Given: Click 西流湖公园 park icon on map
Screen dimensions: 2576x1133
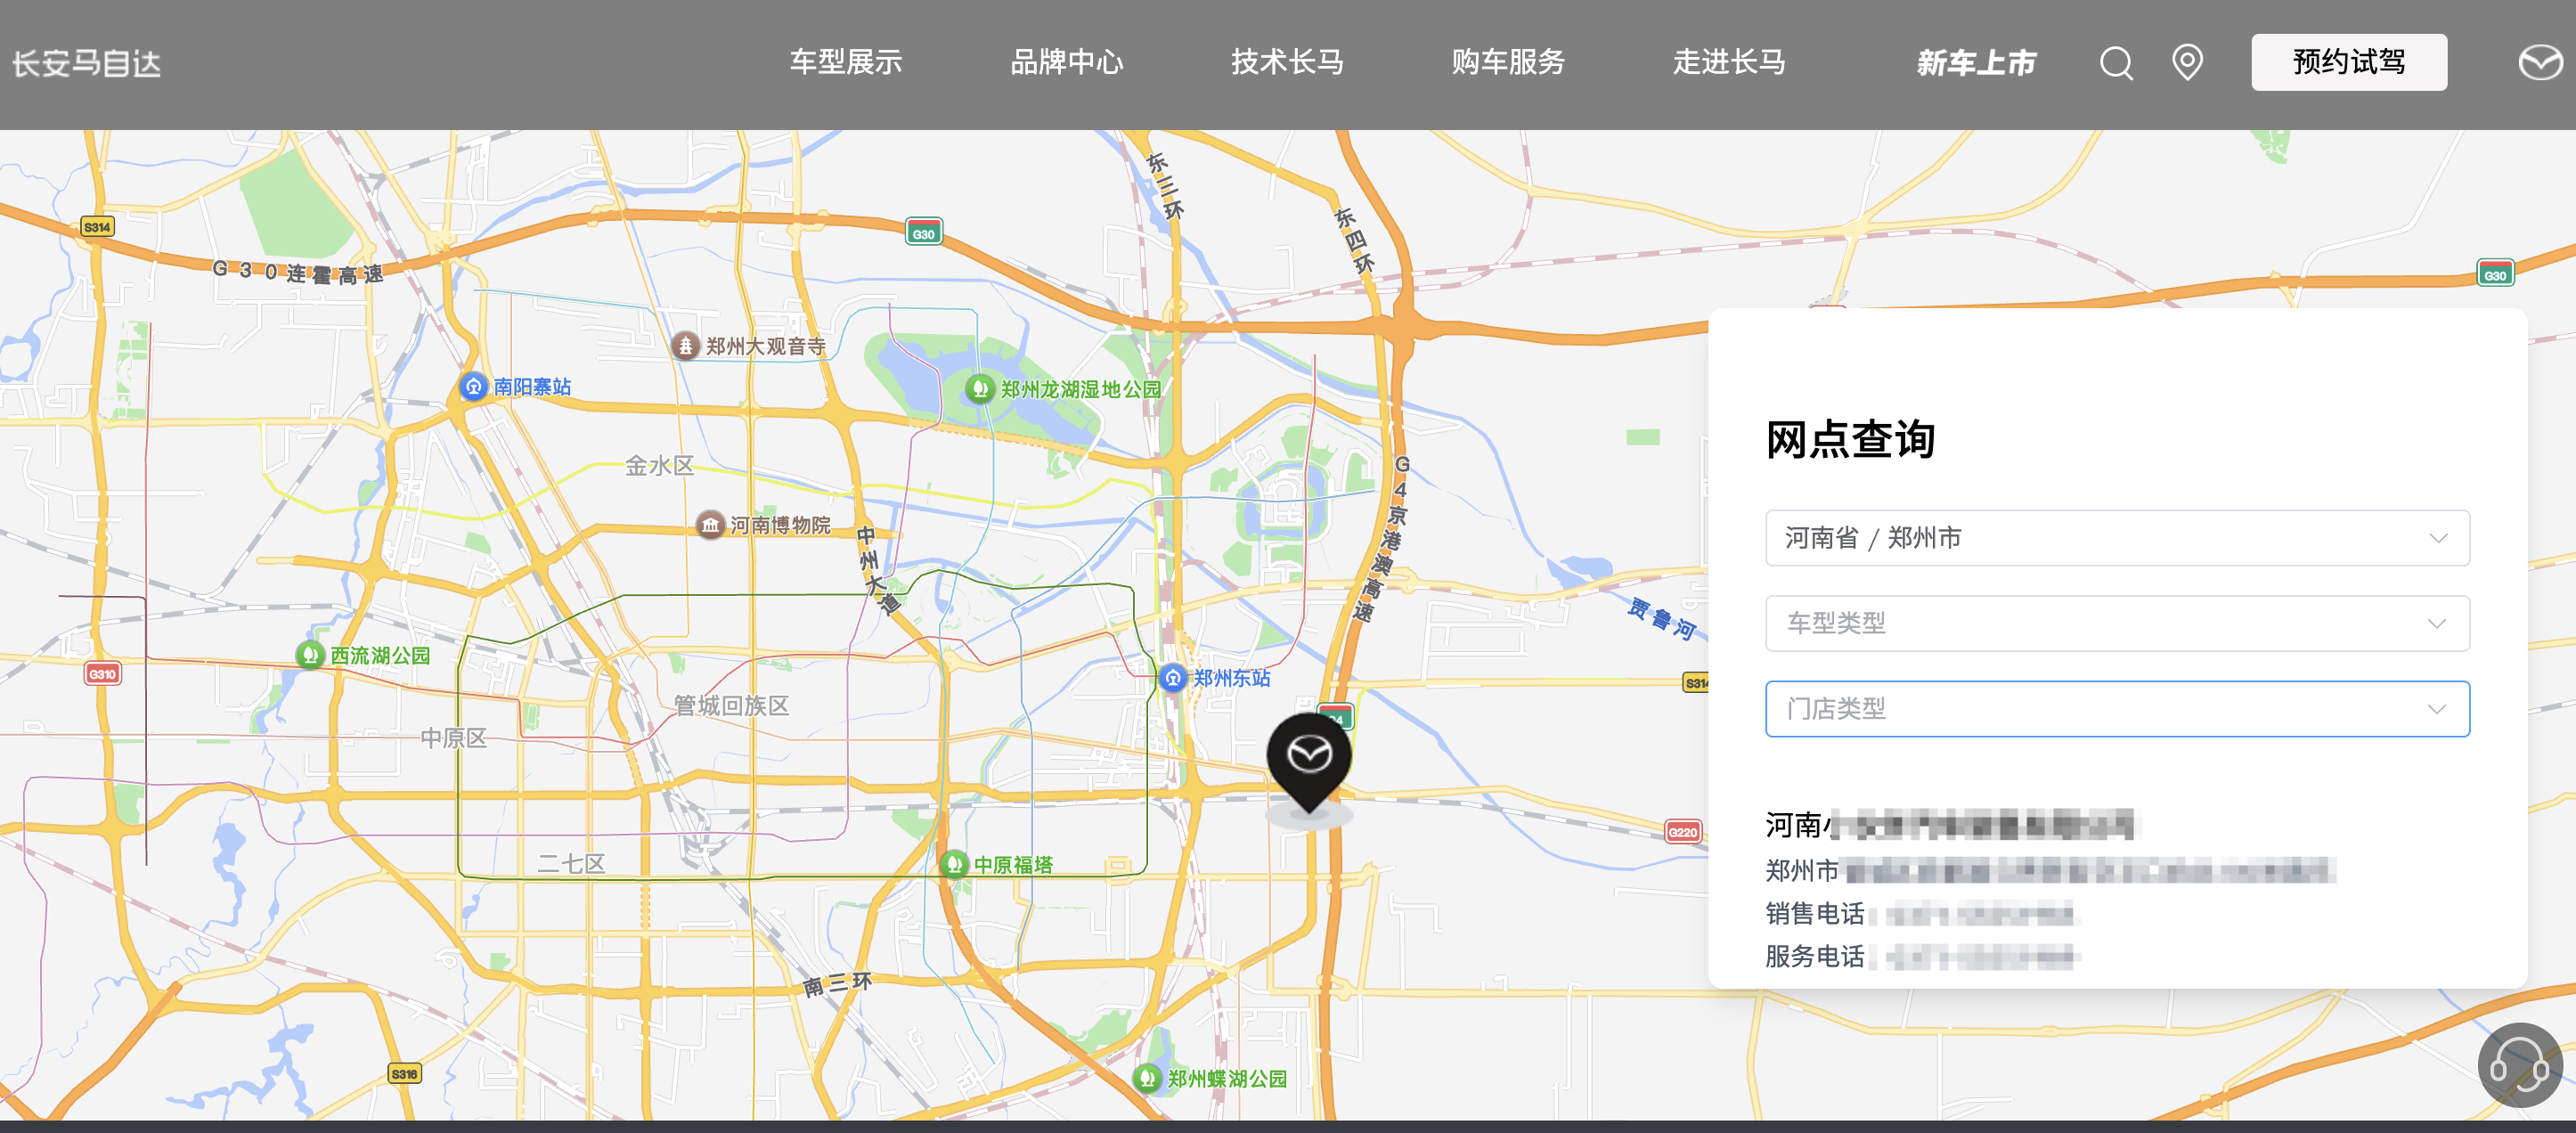Looking at the screenshot, I should (310, 655).
